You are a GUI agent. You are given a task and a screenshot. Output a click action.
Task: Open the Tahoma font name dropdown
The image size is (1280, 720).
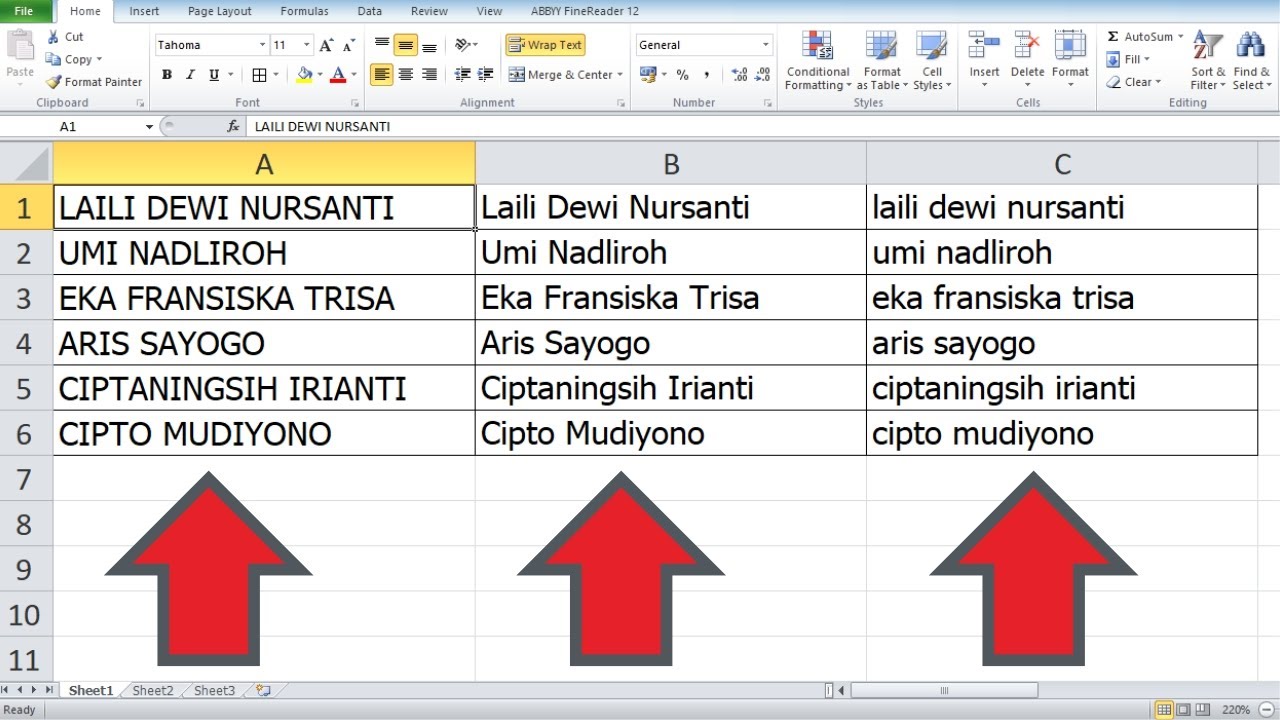pyautogui.click(x=263, y=45)
